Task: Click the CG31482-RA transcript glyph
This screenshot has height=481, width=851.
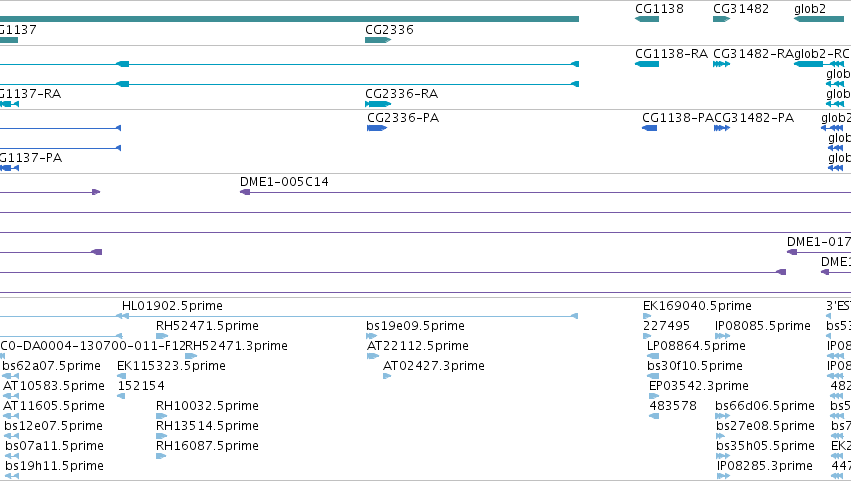Action: [x=721, y=64]
